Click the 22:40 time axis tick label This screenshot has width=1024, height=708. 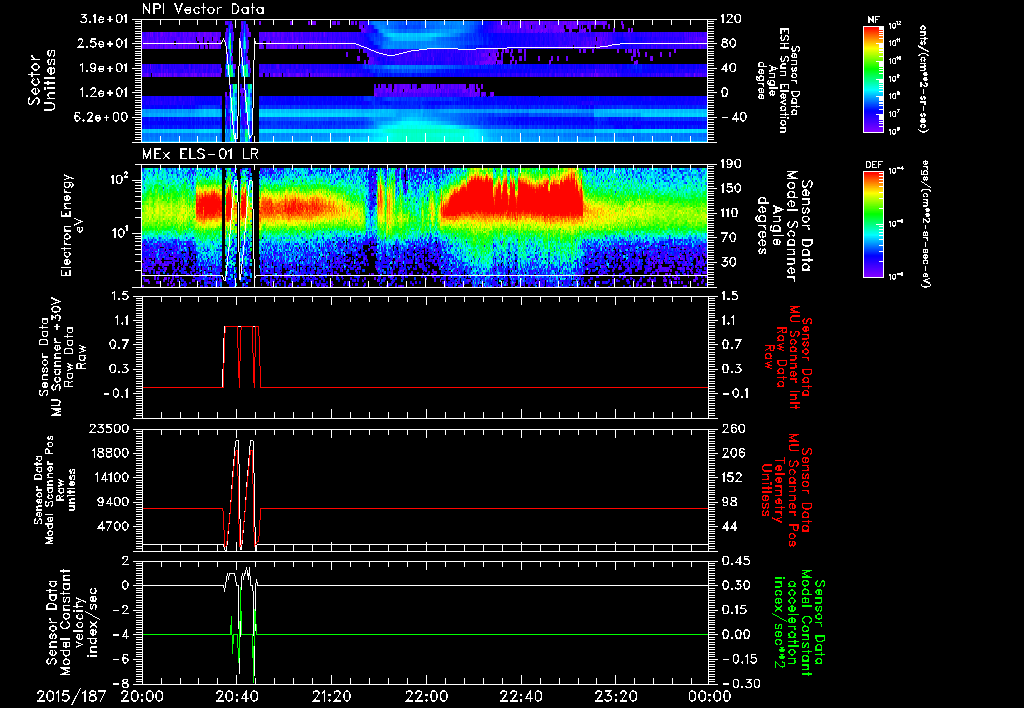pyautogui.click(x=520, y=696)
